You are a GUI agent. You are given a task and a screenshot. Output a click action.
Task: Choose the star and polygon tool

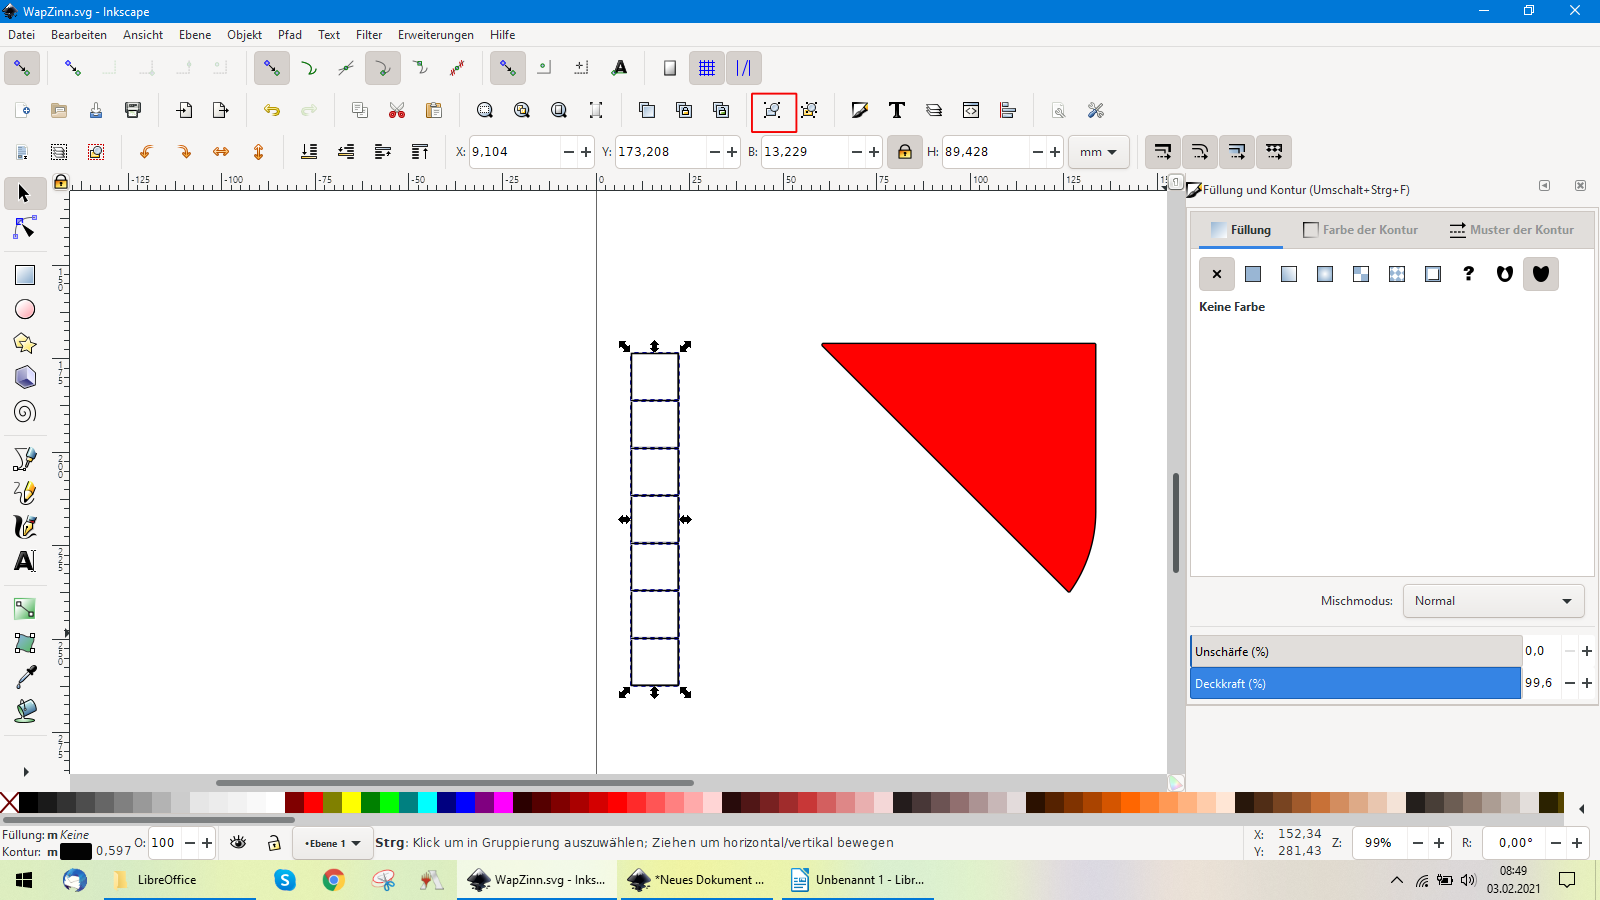click(x=25, y=344)
